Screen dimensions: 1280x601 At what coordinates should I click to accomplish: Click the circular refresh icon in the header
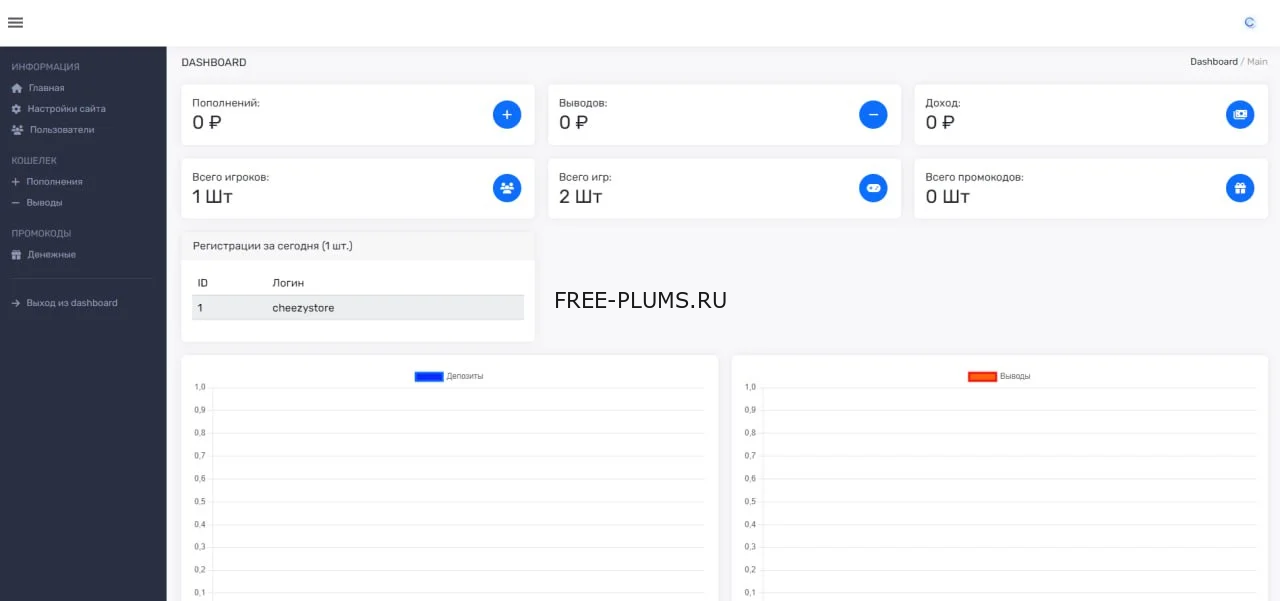tap(1249, 22)
